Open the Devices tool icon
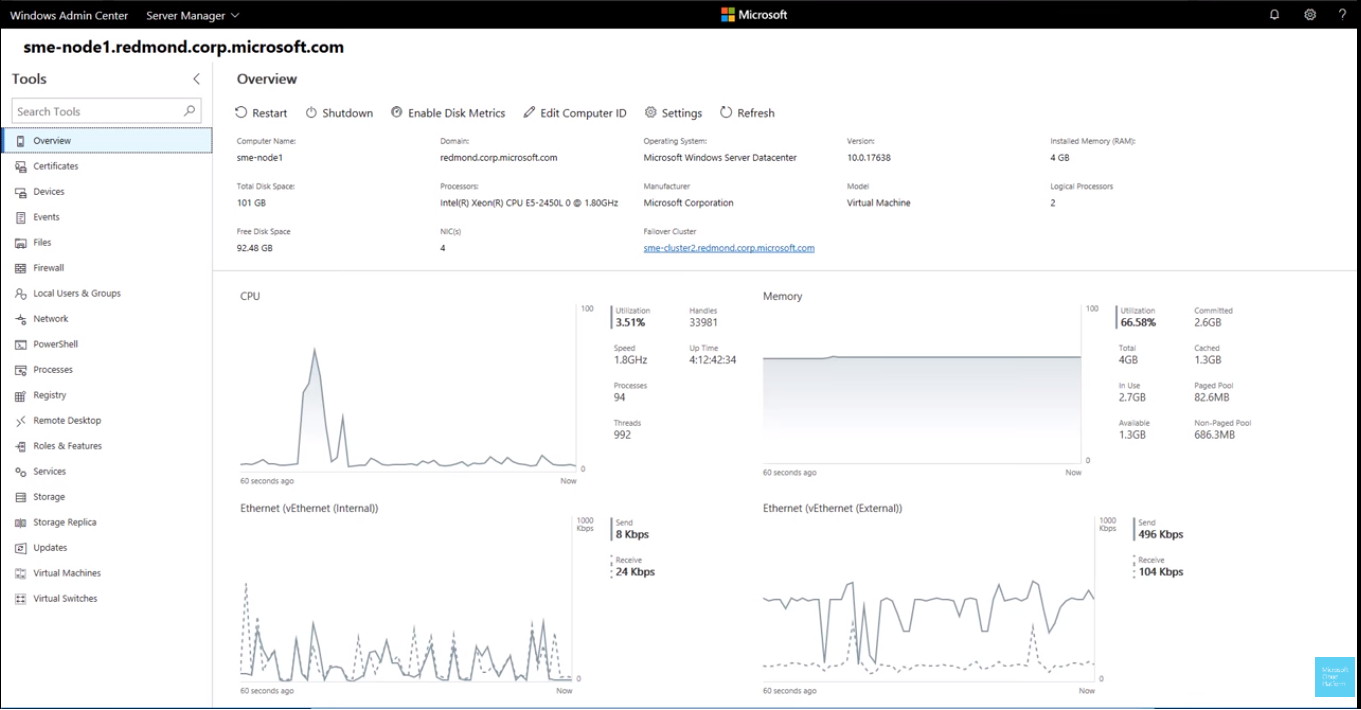The width and height of the screenshot is (1361, 710). (x=21, y=192)
